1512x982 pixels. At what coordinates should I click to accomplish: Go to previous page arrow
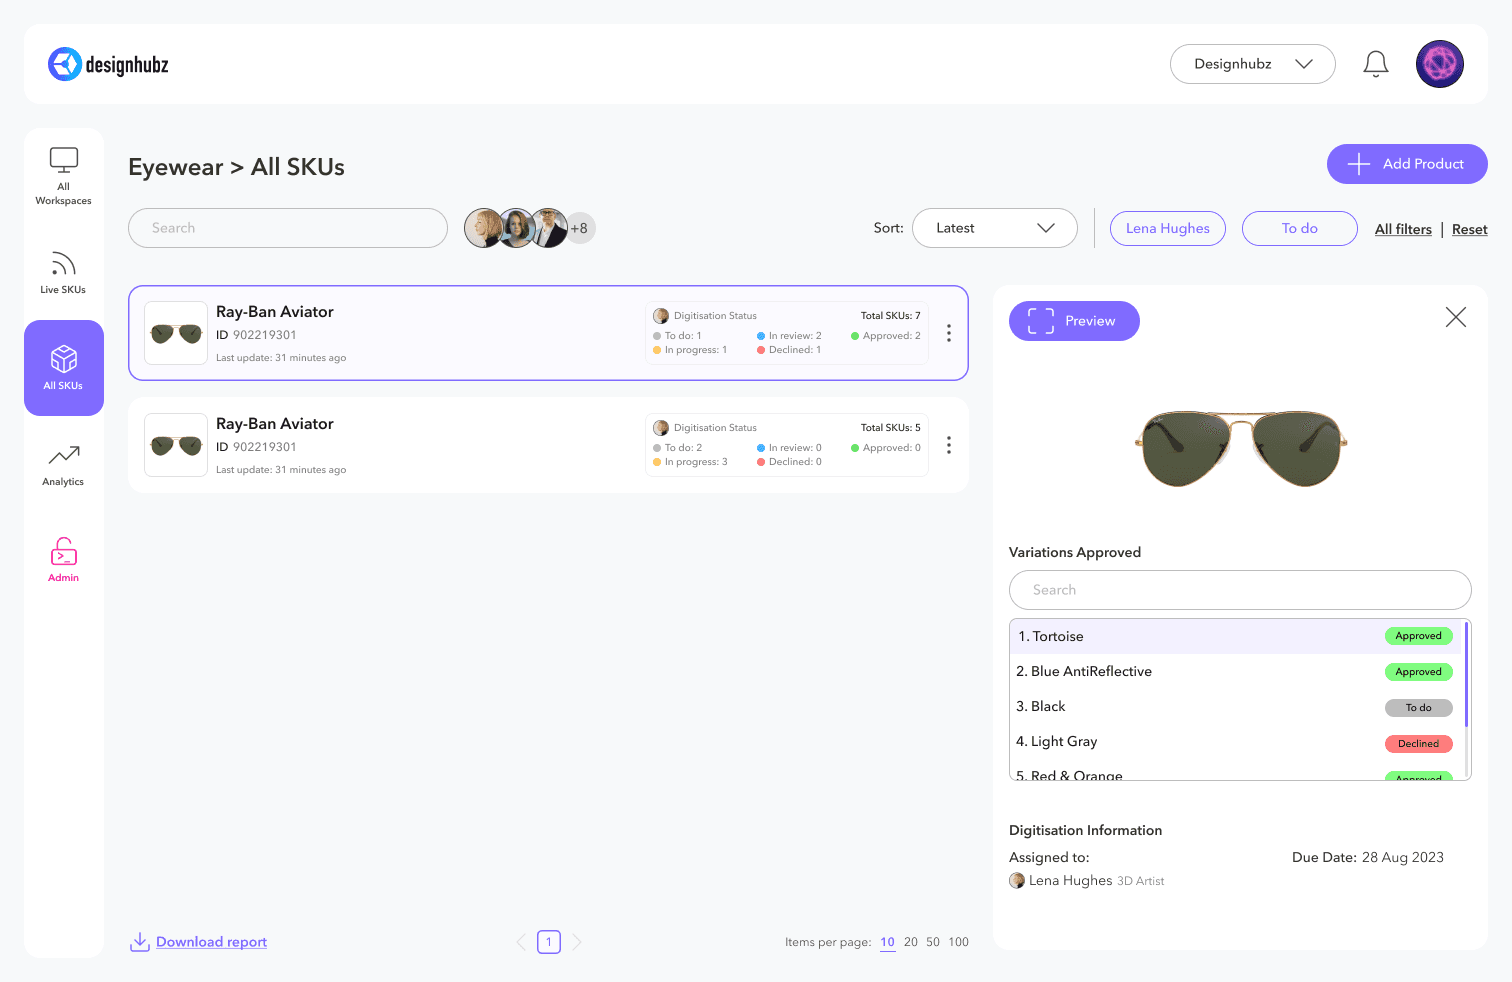click(x=521, y=942)
